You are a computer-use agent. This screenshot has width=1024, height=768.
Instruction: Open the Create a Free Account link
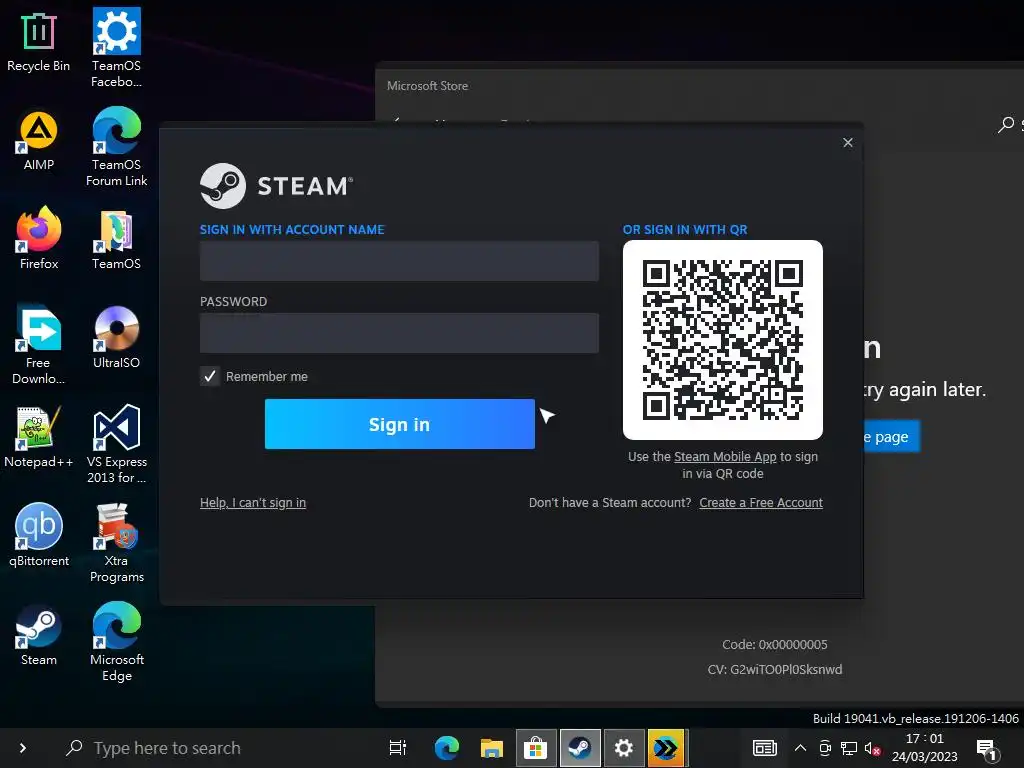click(761, 502)
